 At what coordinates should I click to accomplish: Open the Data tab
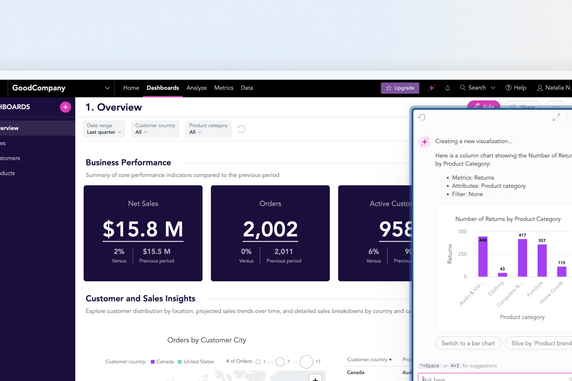pos(247,88)
